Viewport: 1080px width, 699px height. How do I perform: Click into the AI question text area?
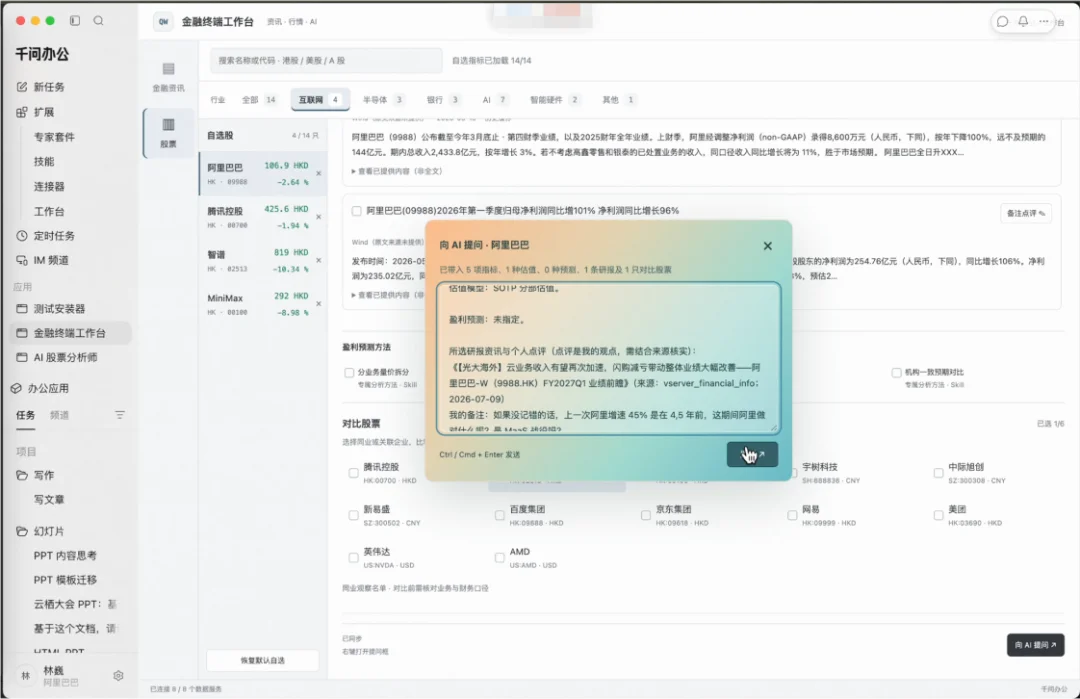608,358
